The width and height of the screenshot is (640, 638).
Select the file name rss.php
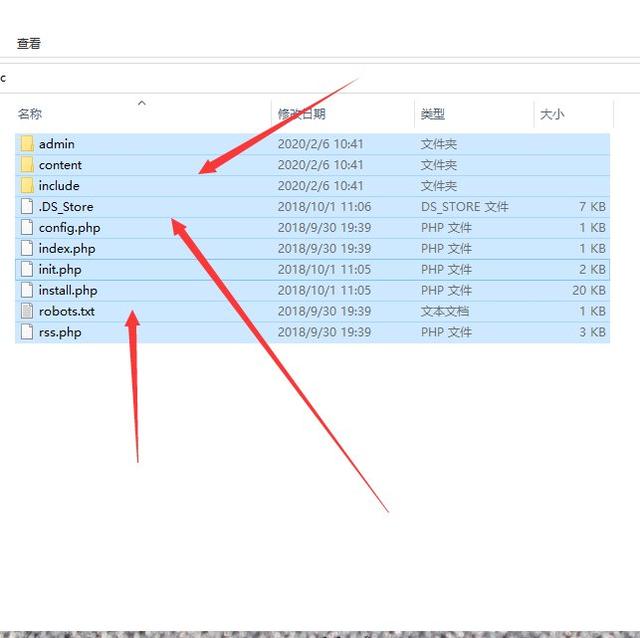click(x=60, y=332)
